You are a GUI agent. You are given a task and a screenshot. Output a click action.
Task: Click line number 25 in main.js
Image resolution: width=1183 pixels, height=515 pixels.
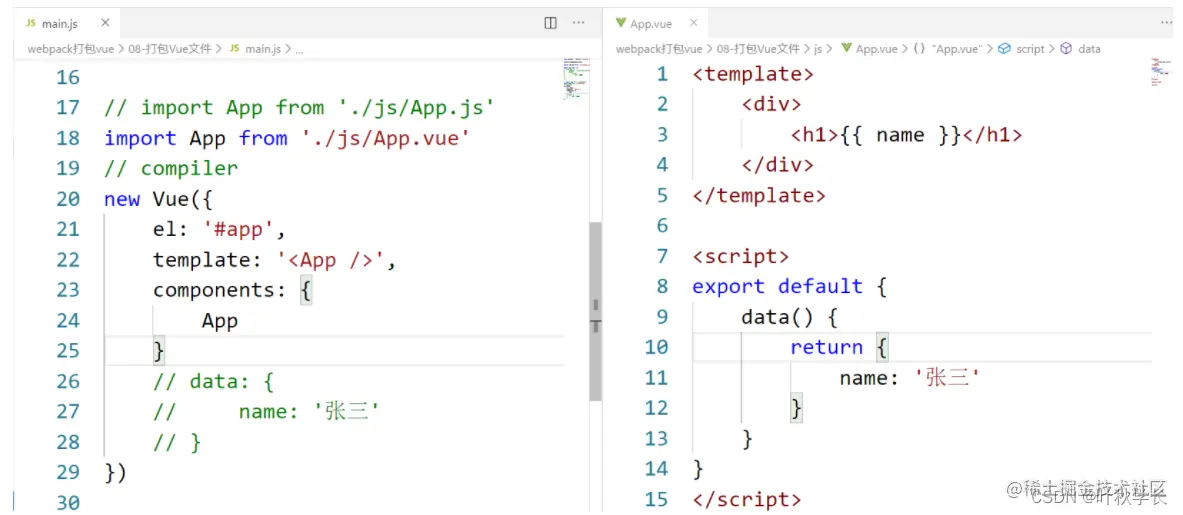(x=67, y=351)
